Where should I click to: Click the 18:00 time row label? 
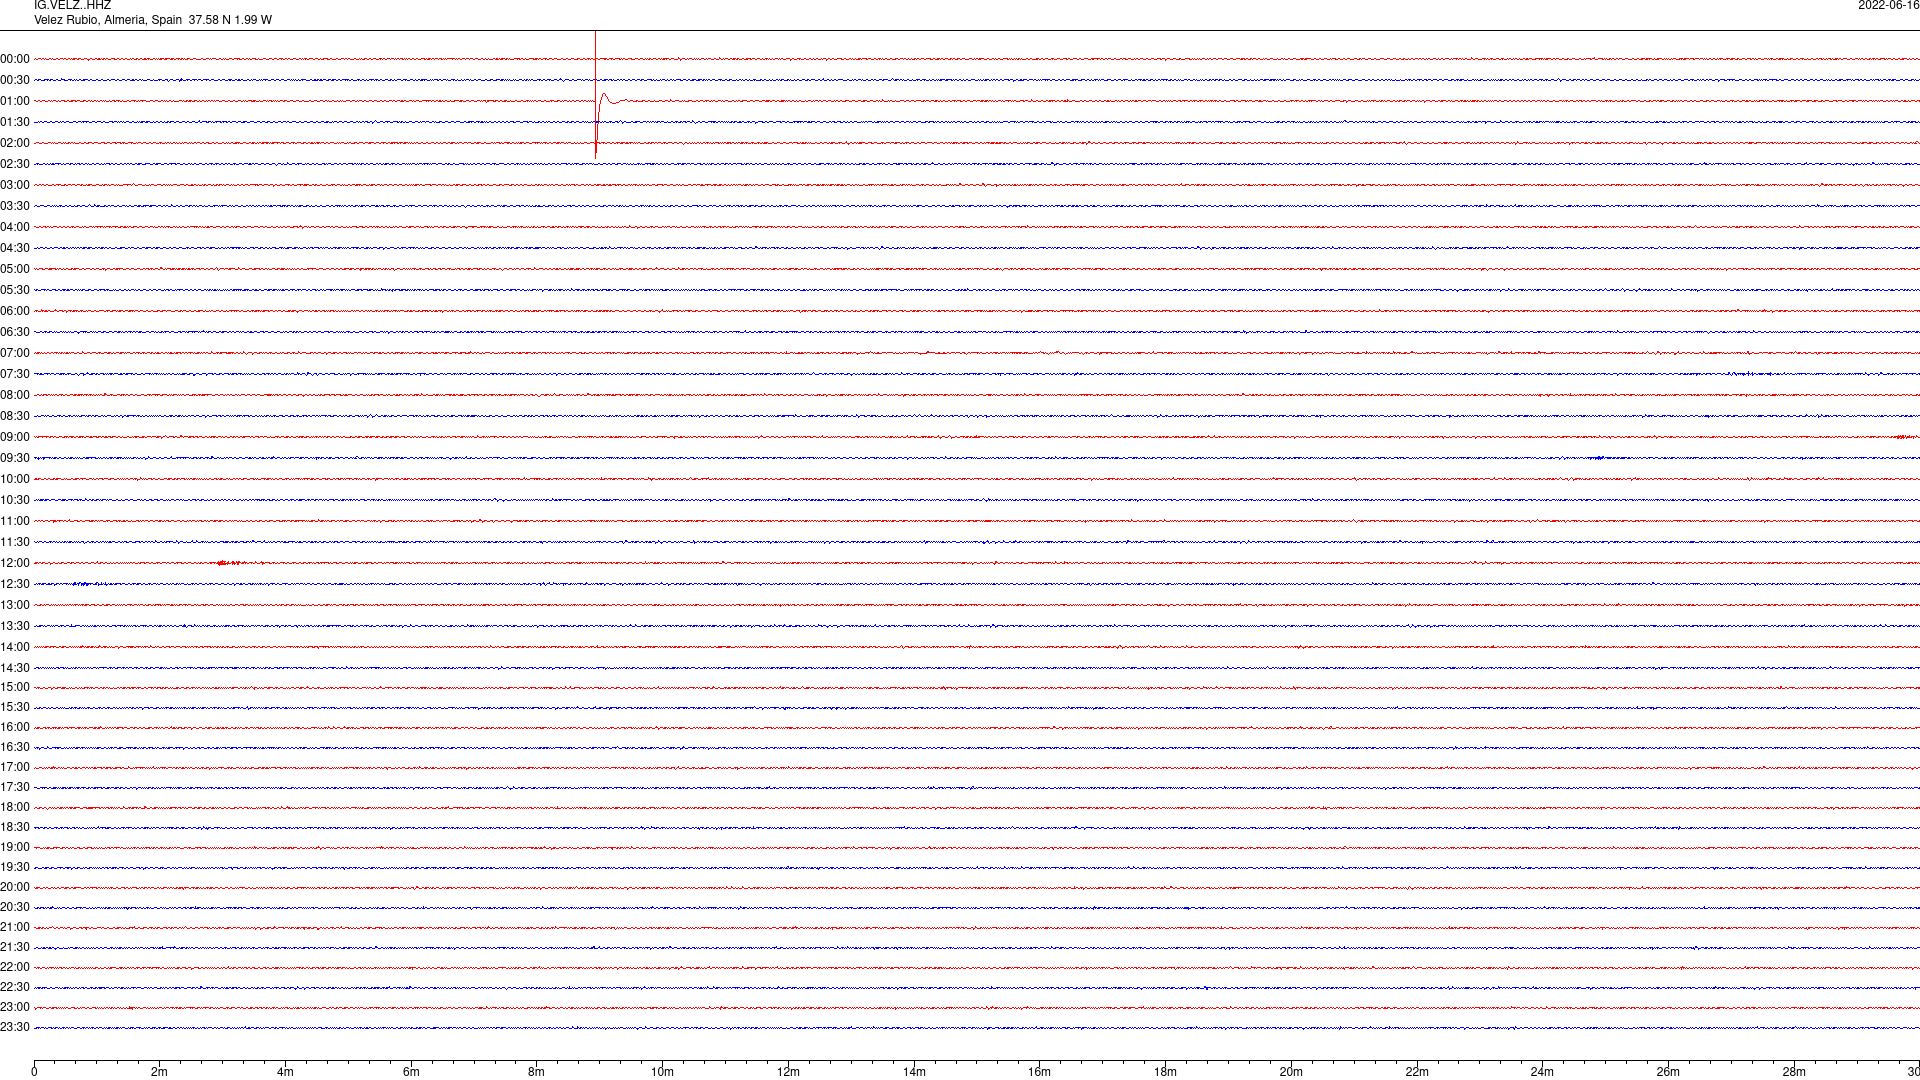tap(15, 807)
